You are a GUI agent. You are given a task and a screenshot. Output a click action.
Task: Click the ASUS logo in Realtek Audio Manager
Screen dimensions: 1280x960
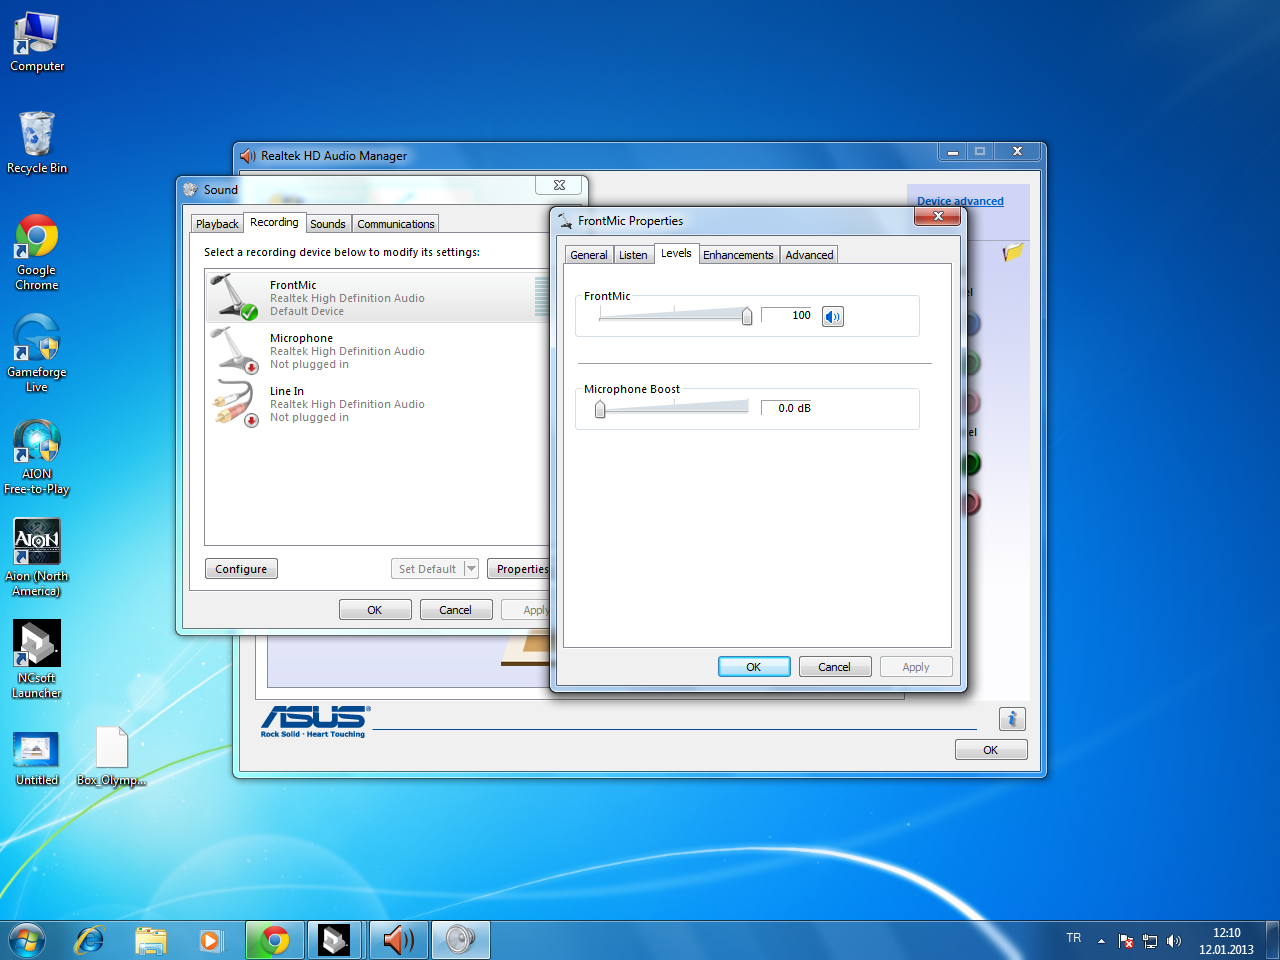pos(314,721)
